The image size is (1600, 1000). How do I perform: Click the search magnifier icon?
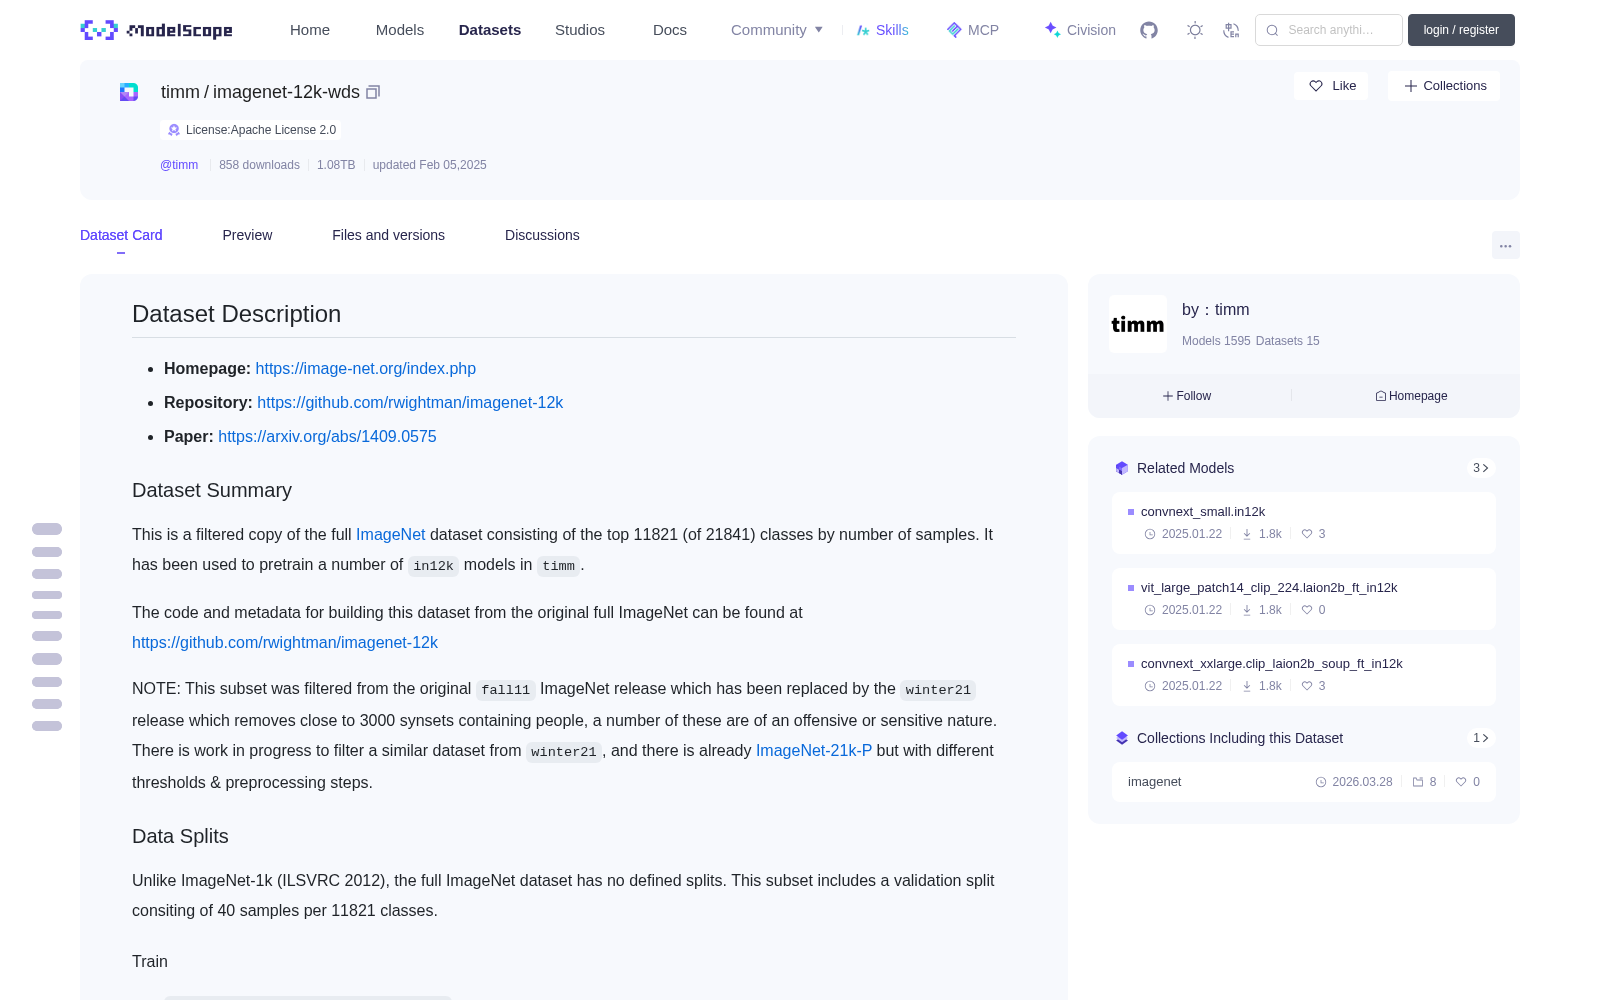pyautogui.click(x=1272, y=30)
